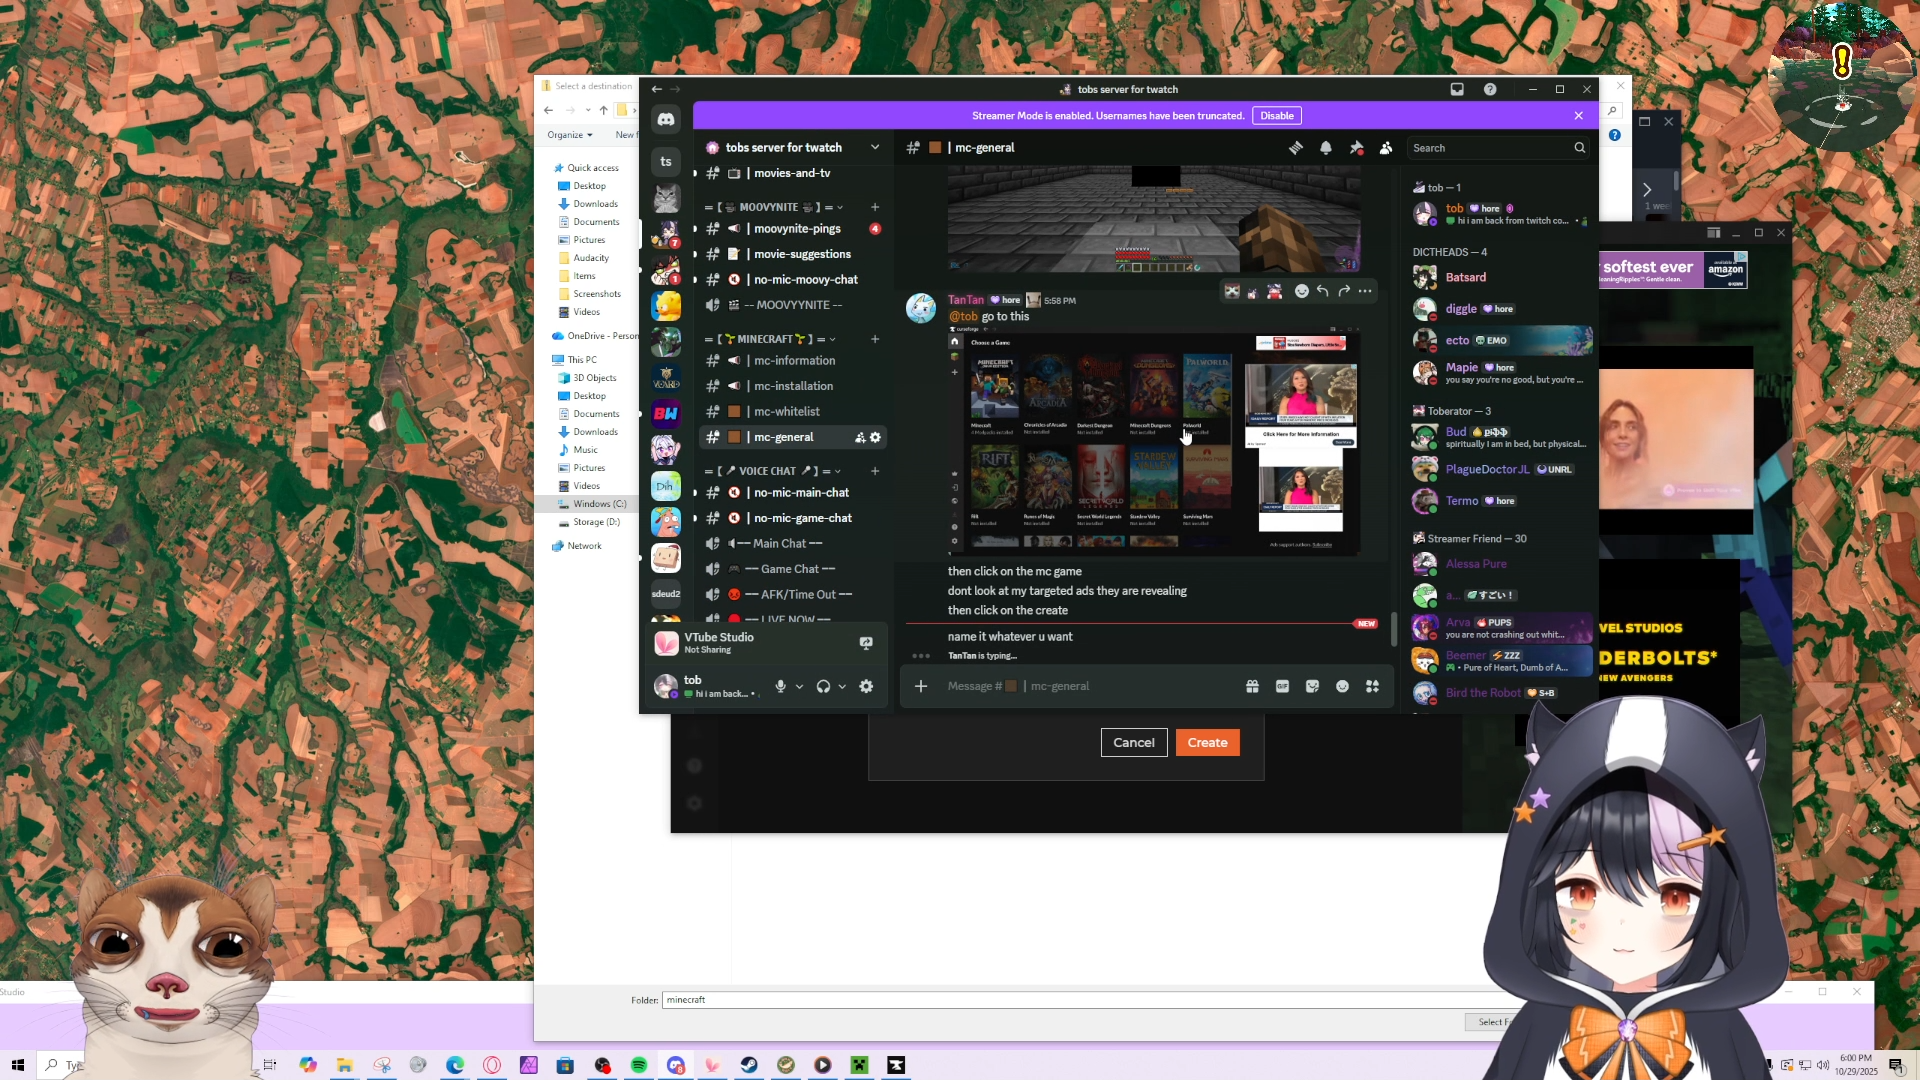Open the mc-installation channel

(x=793, y=386)
